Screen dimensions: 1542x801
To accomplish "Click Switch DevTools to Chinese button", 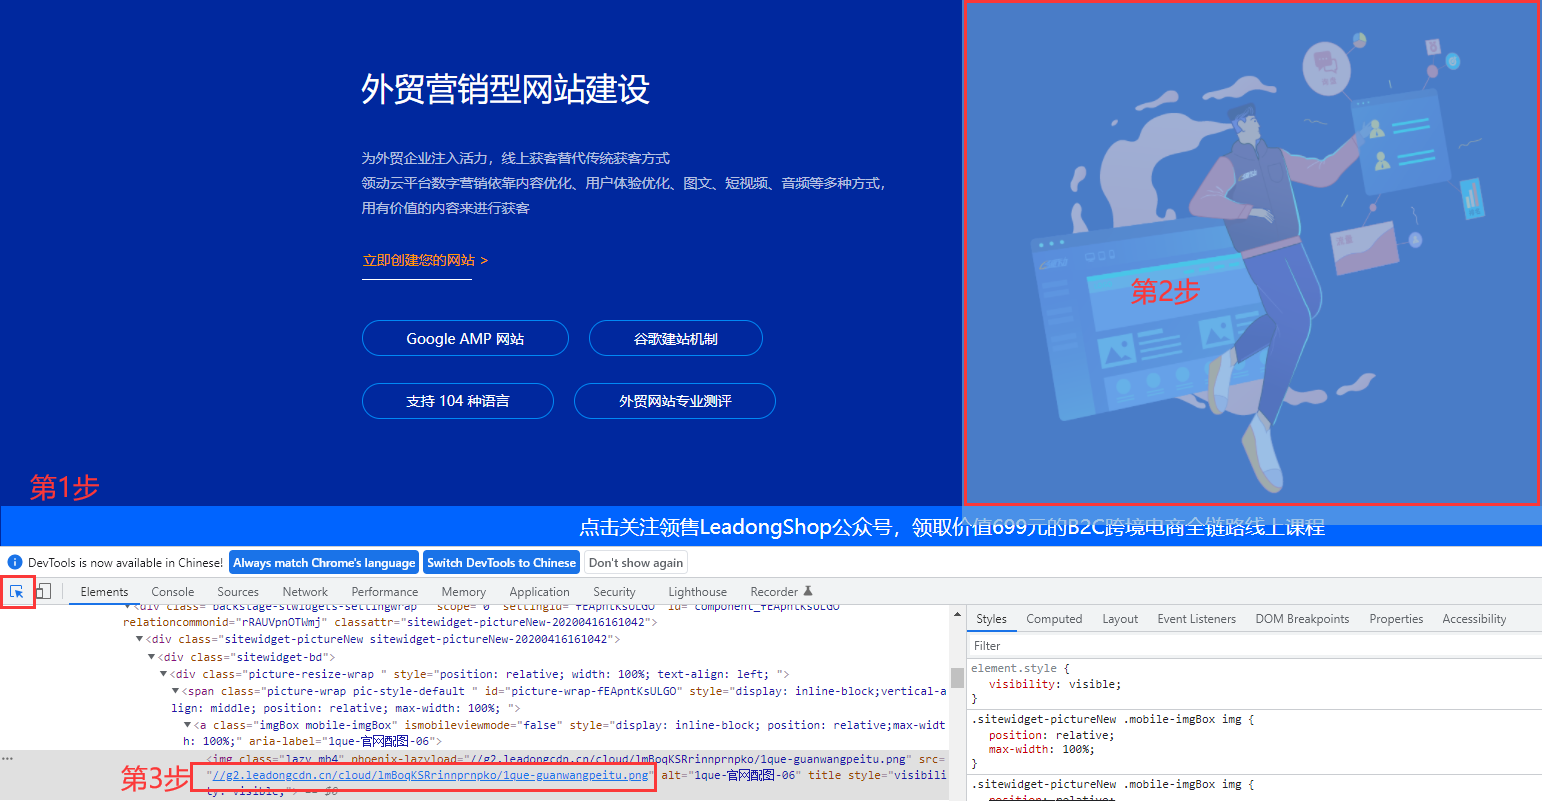I will (x=501, y=563).
